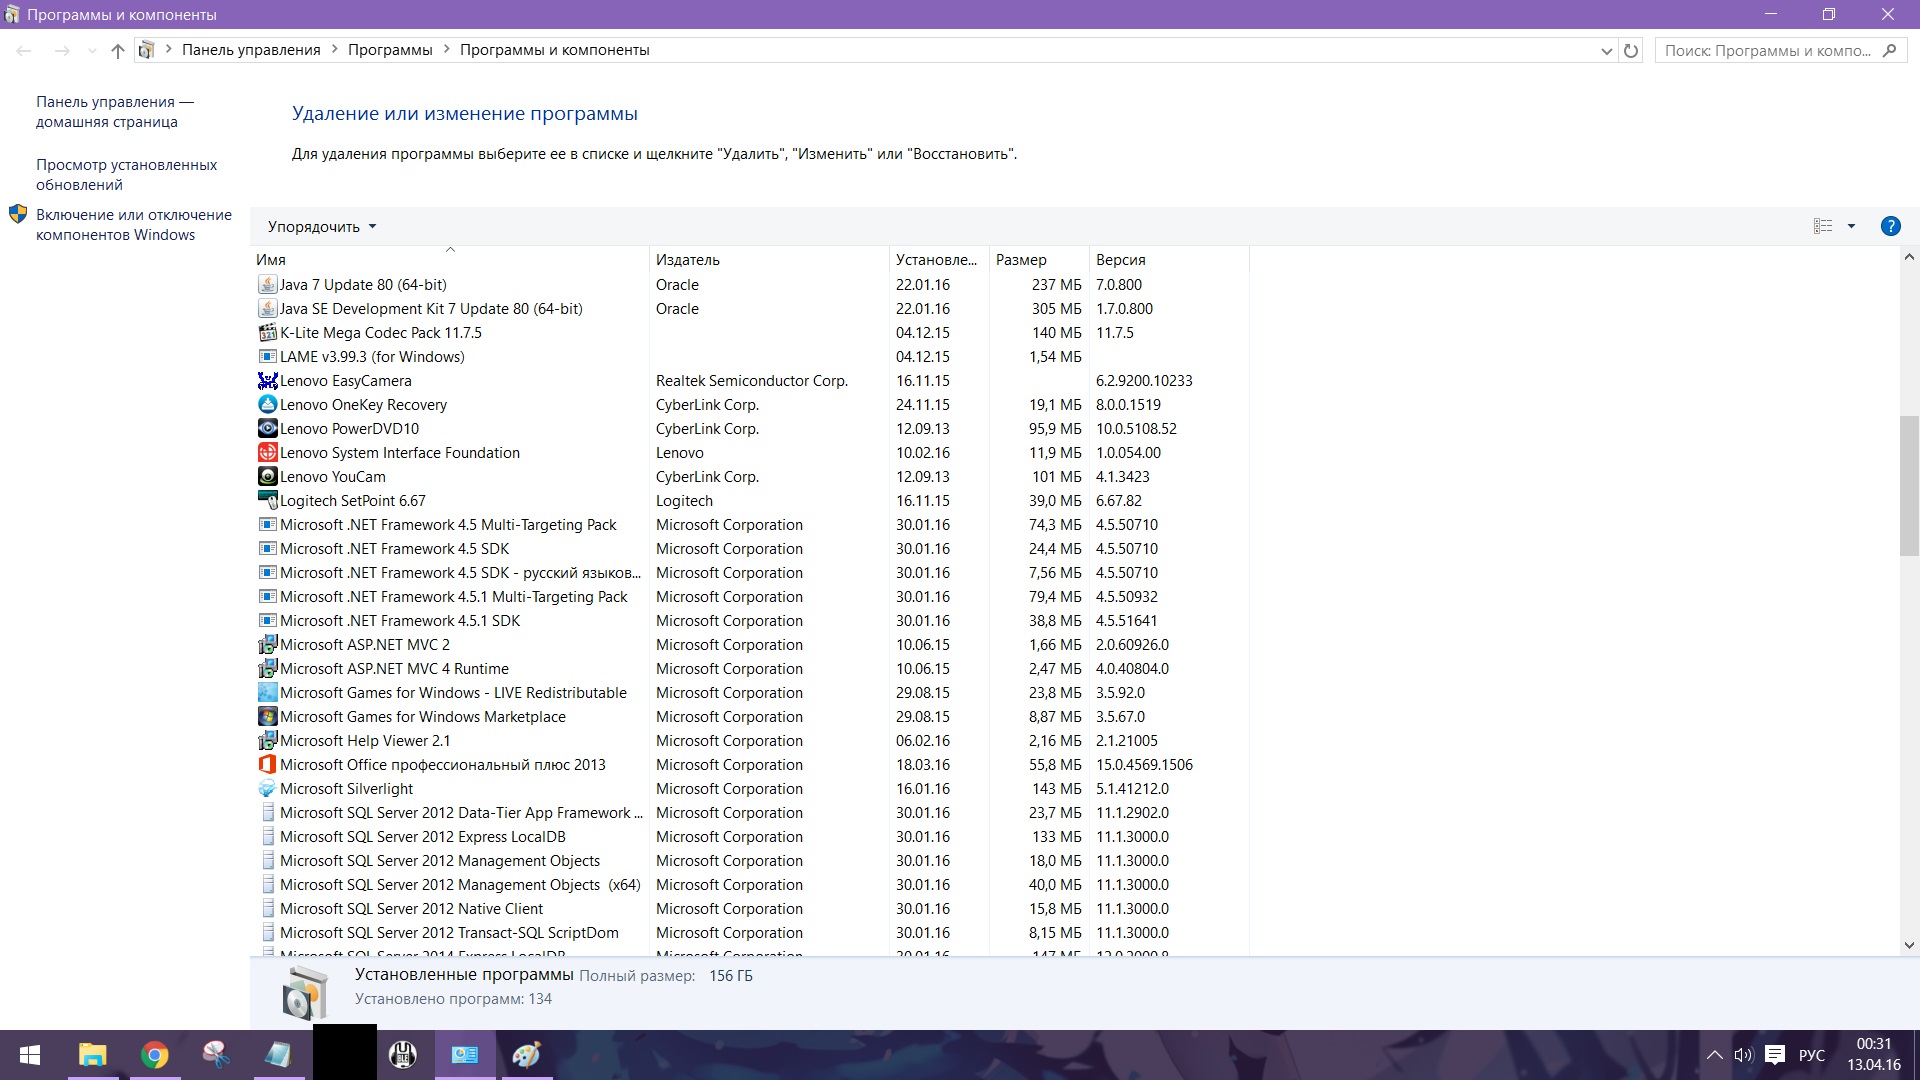Click the Microsoft Silverlight icon

pyautogui.click(x=267, y=789)
